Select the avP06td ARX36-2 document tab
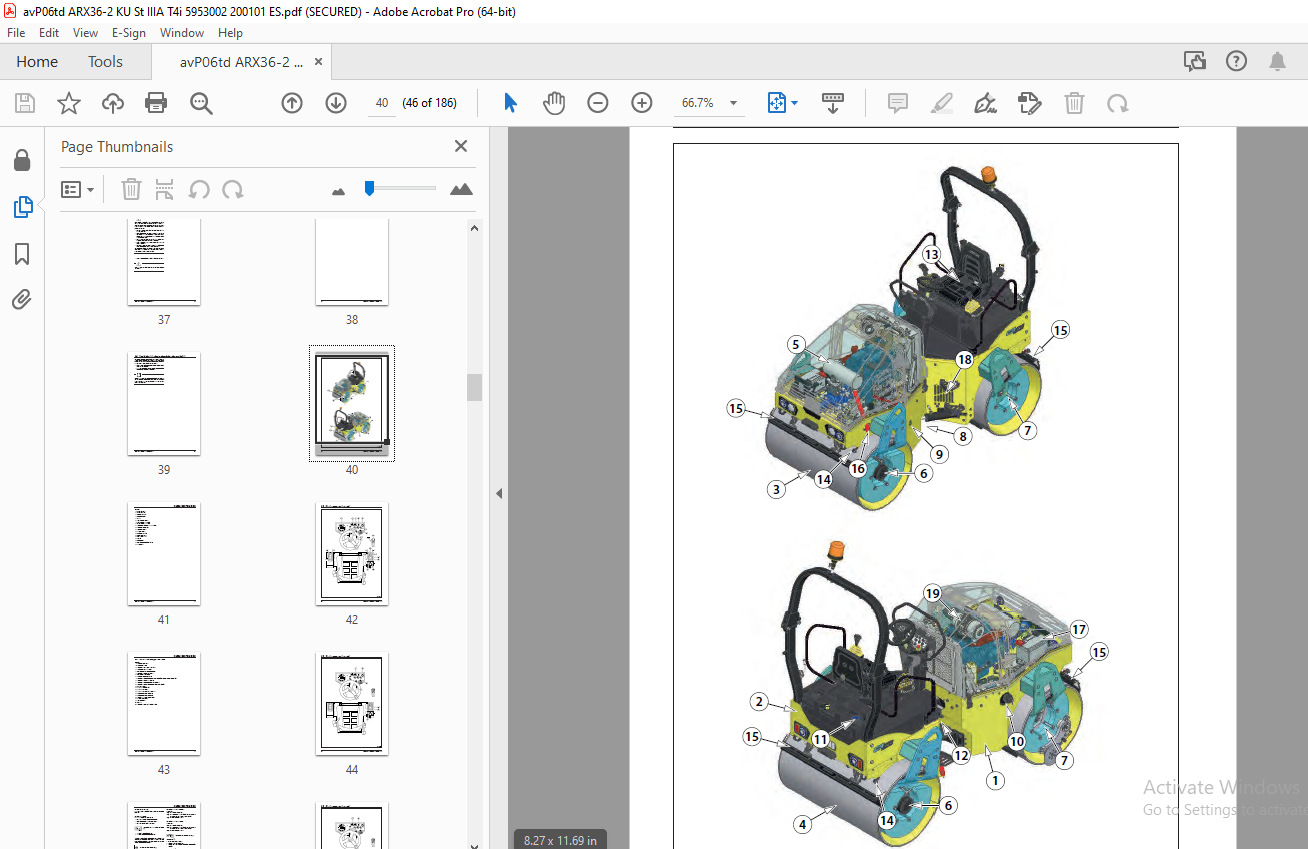Image resolution: width=1308 pixels, height=849 pixels. pyautogui.click(x=240, y=62)
